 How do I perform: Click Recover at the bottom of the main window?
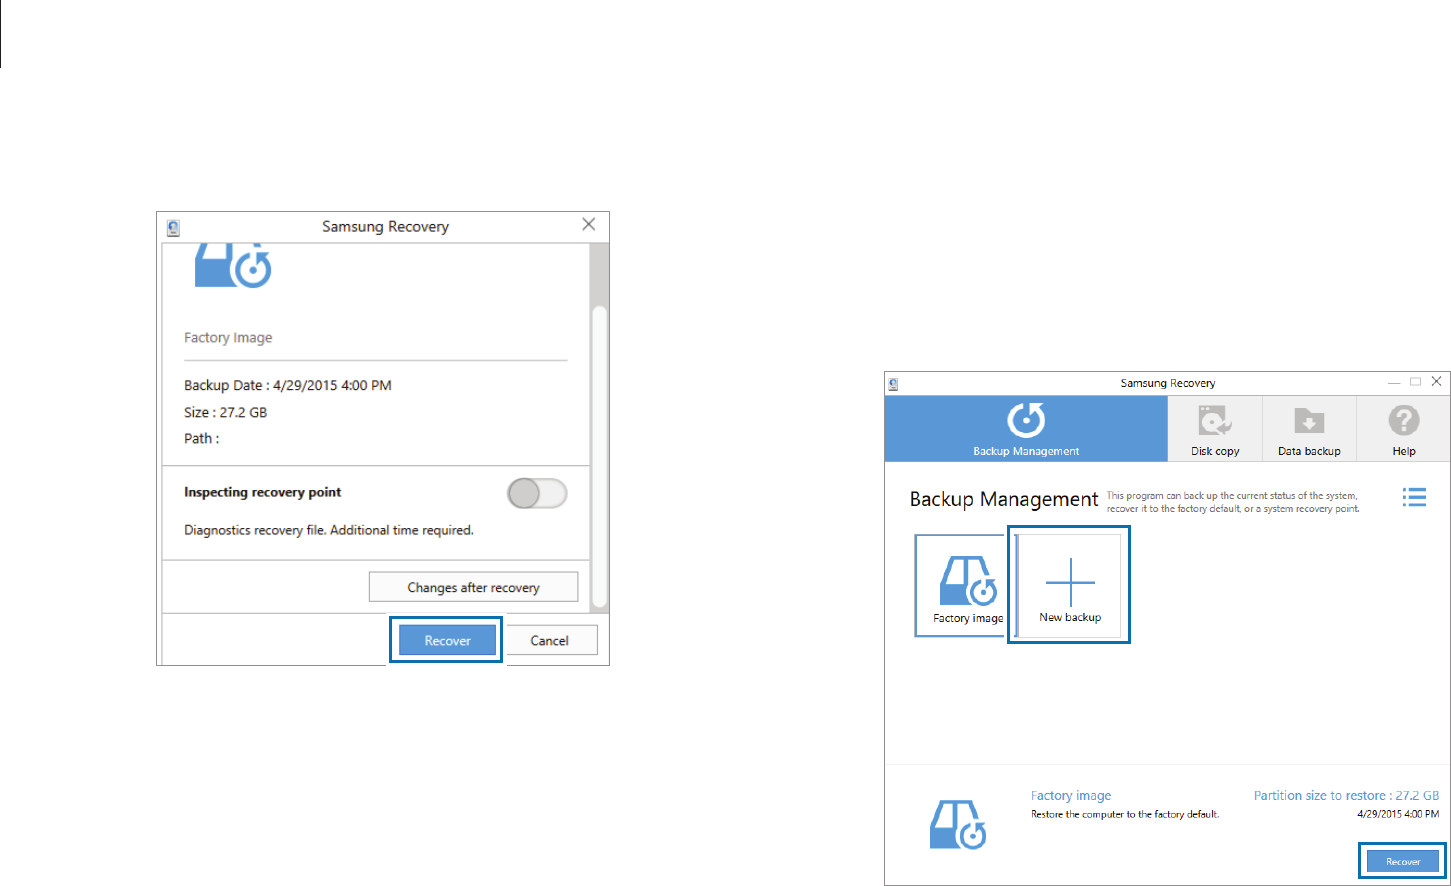(1402, 861)
